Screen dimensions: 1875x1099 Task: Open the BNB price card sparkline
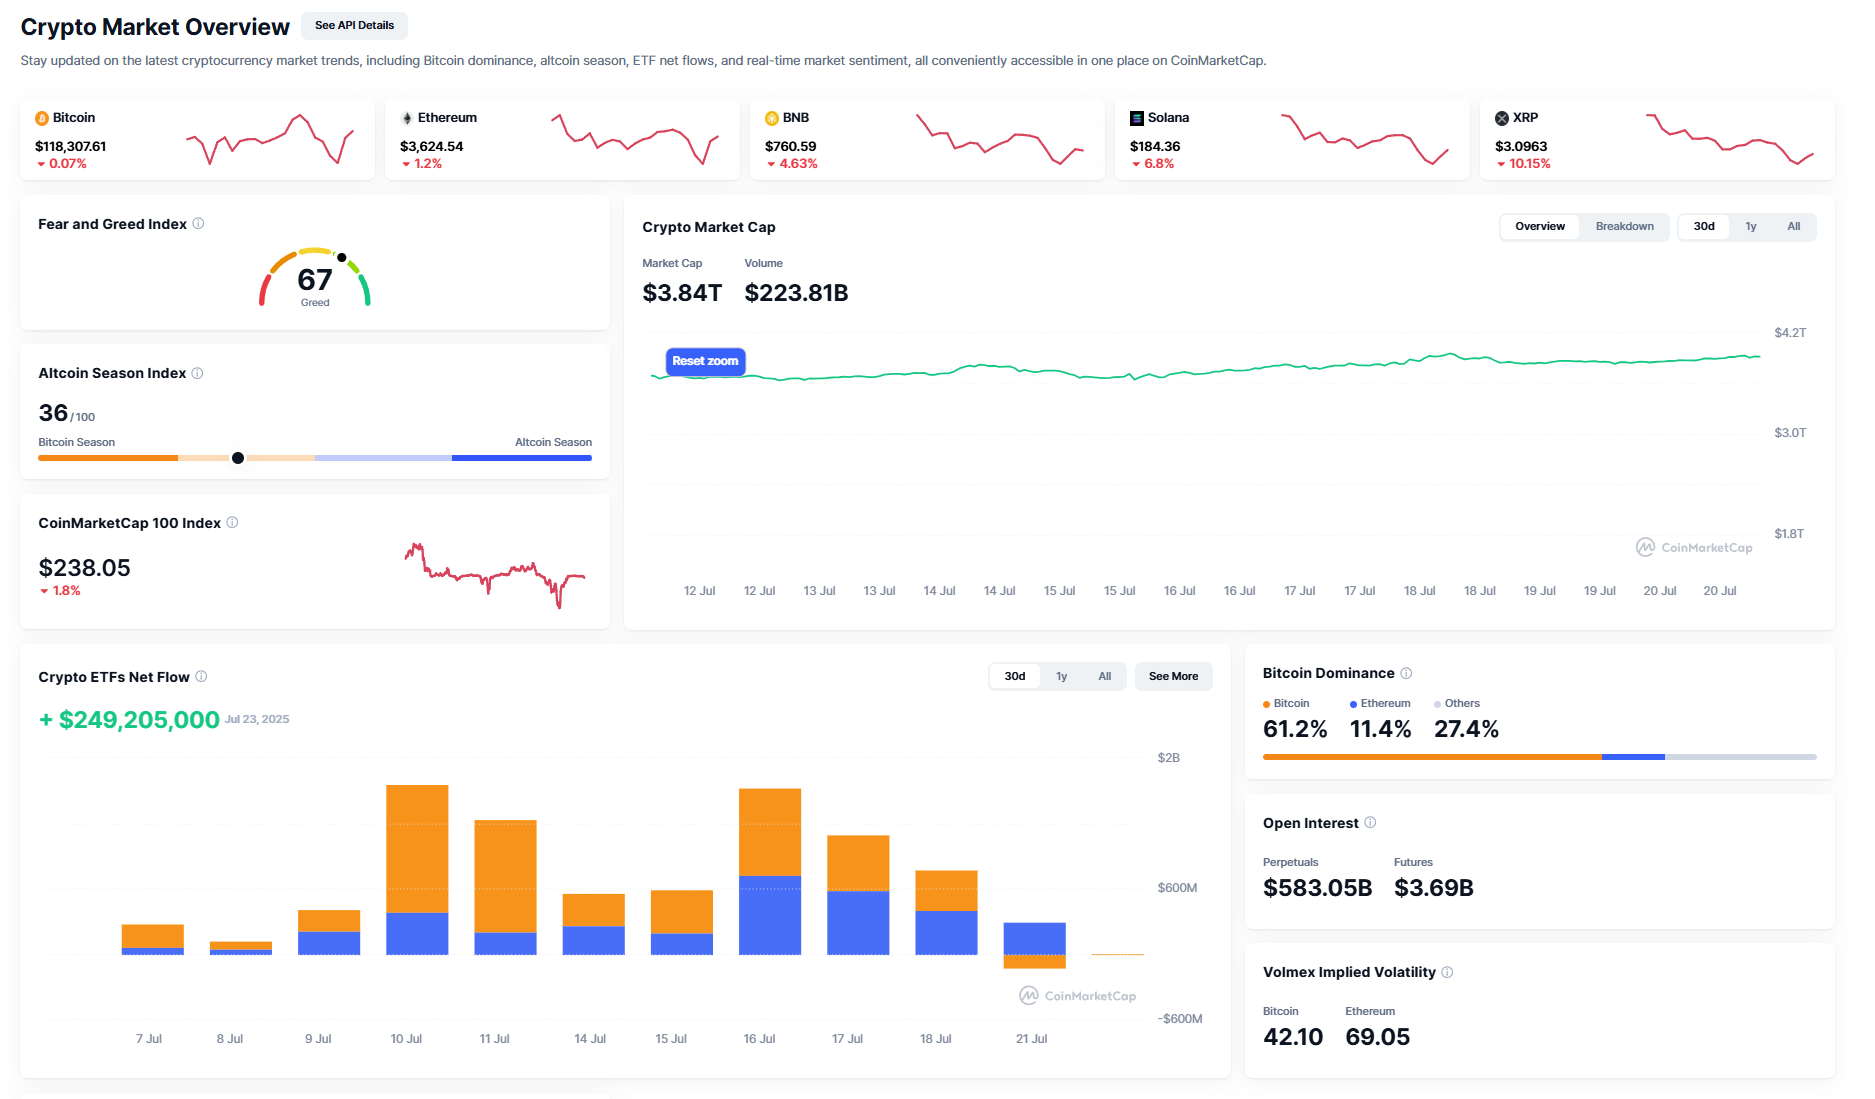click(1000, 139)
